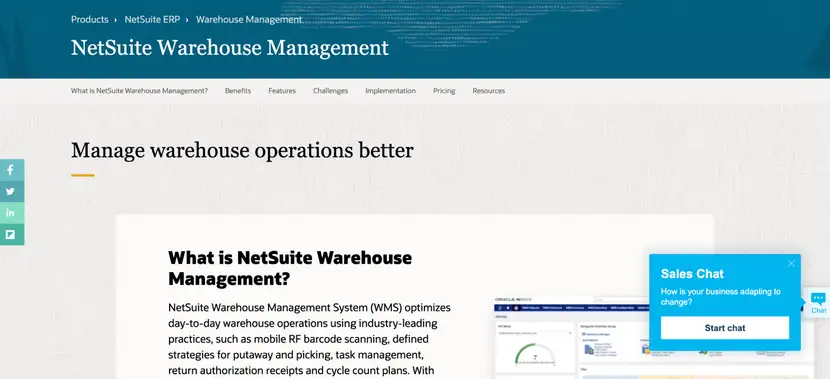
Task: Click the Sales Chat title text
Action: tap(692, 274)
